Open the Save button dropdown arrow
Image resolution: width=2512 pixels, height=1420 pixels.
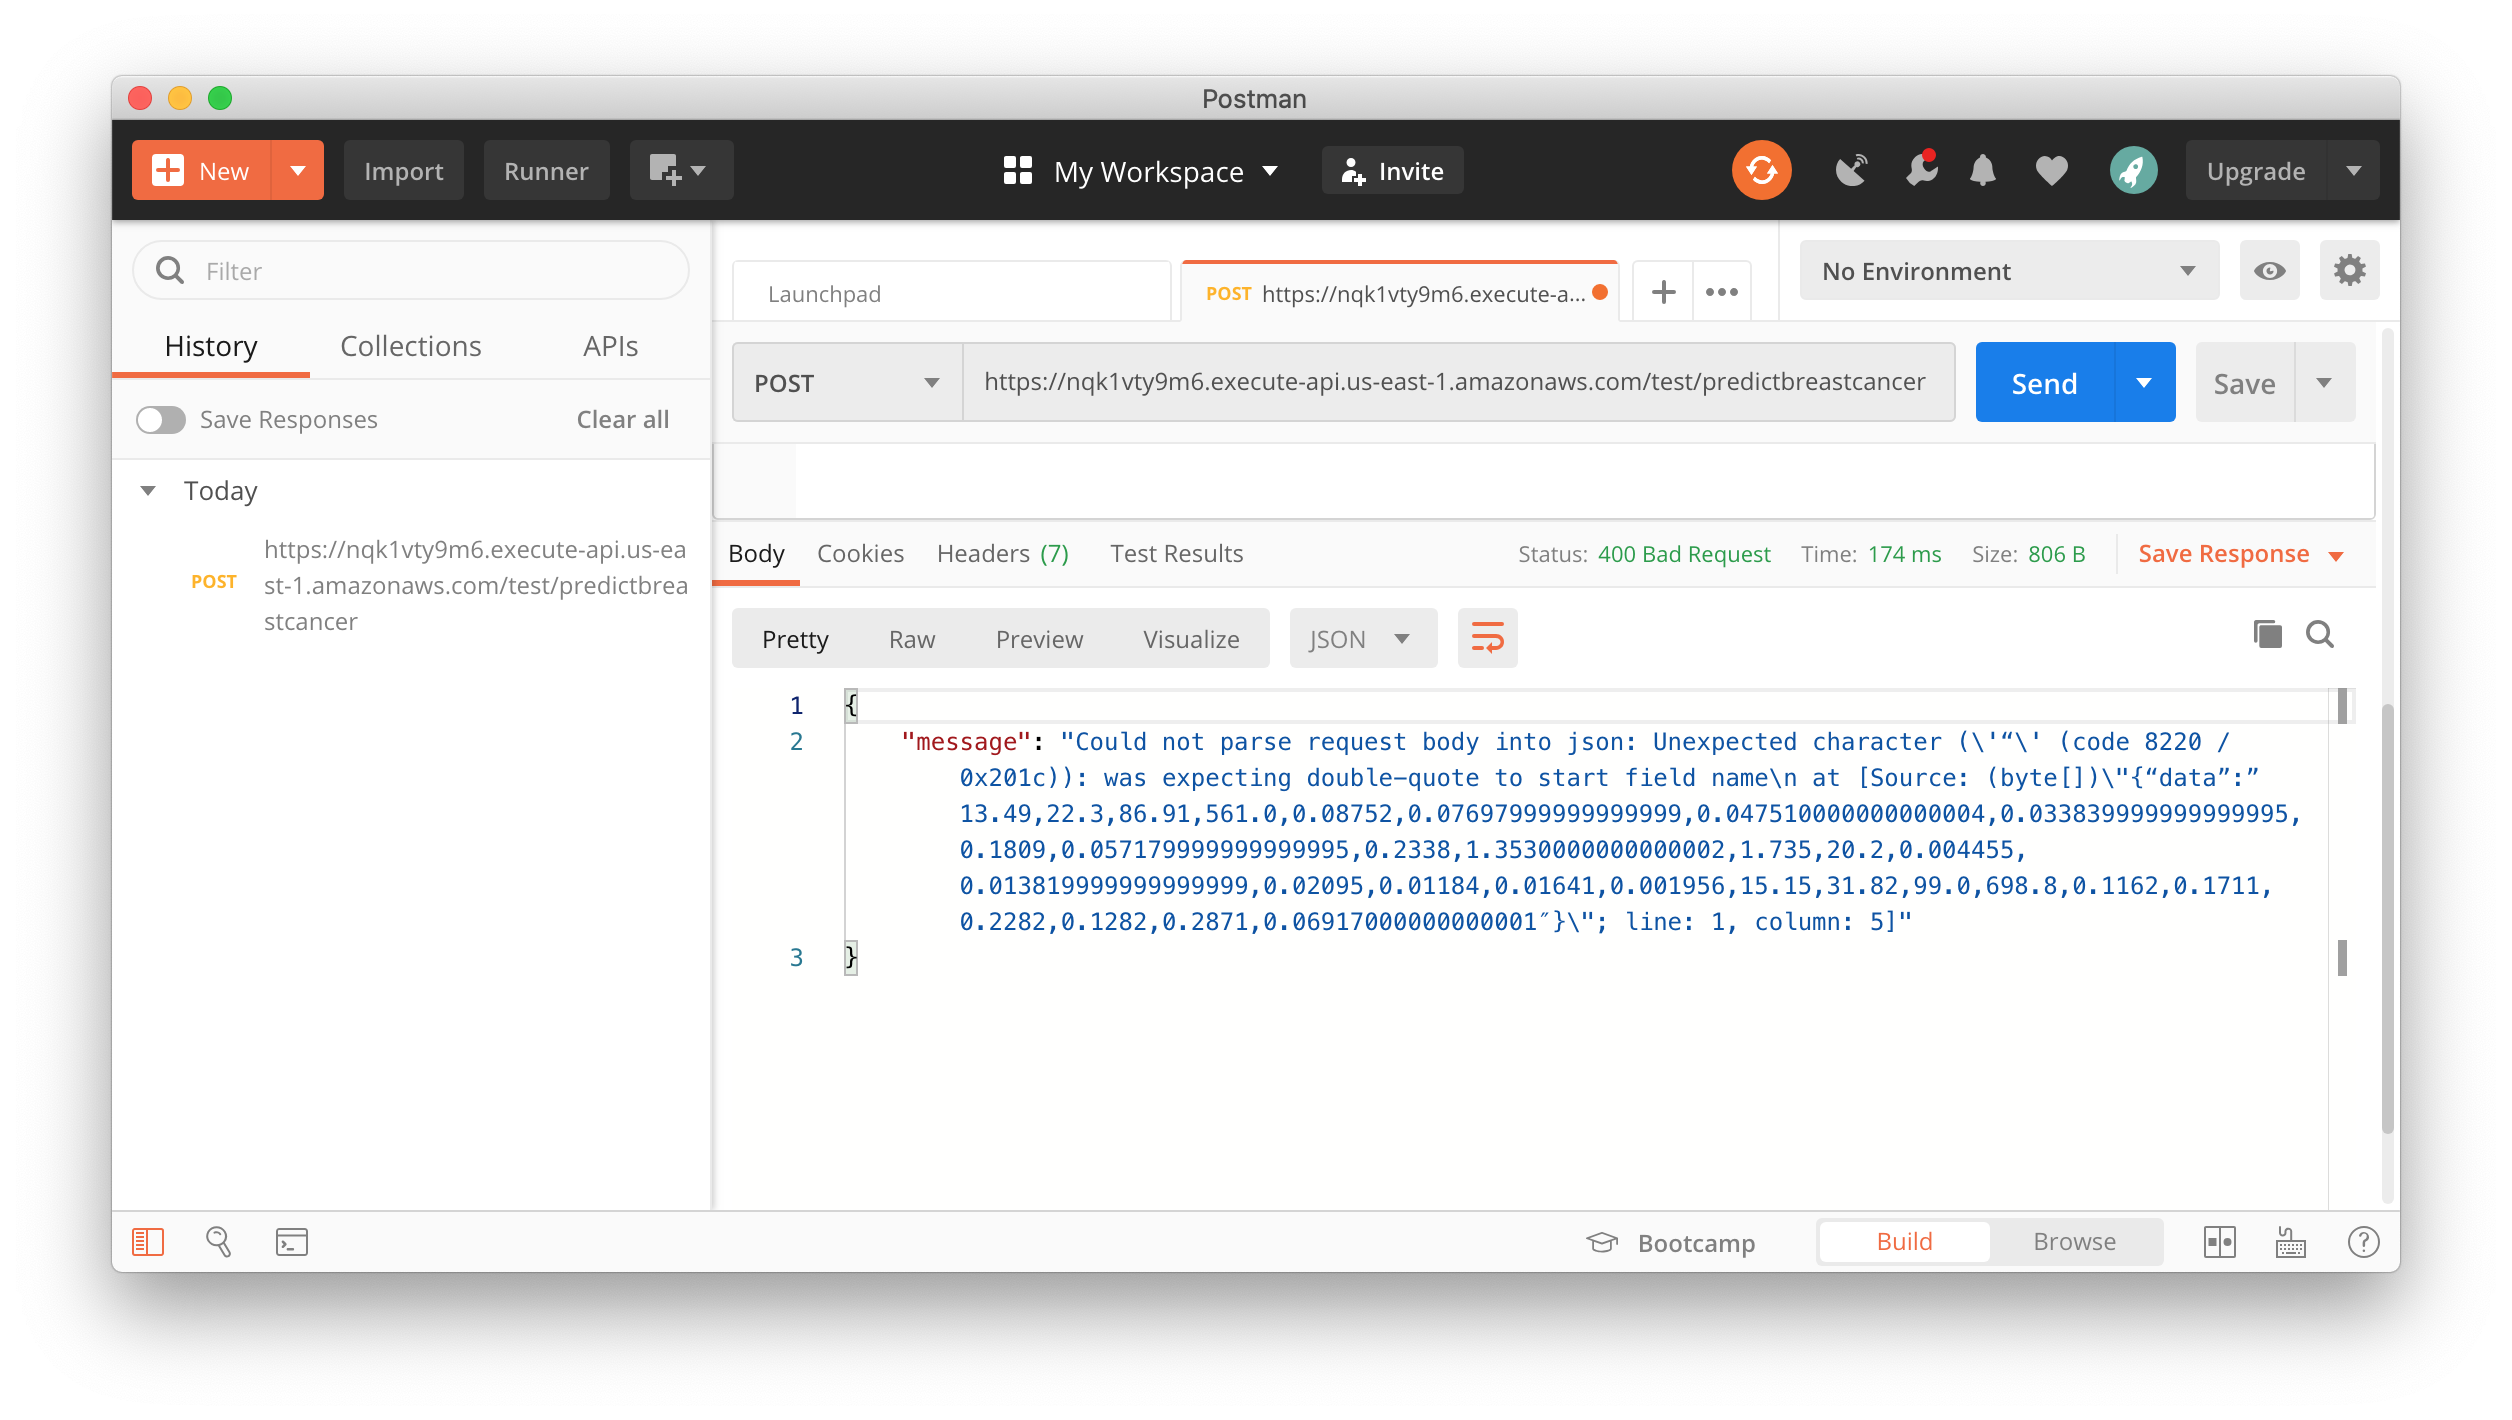[2324, 382]
